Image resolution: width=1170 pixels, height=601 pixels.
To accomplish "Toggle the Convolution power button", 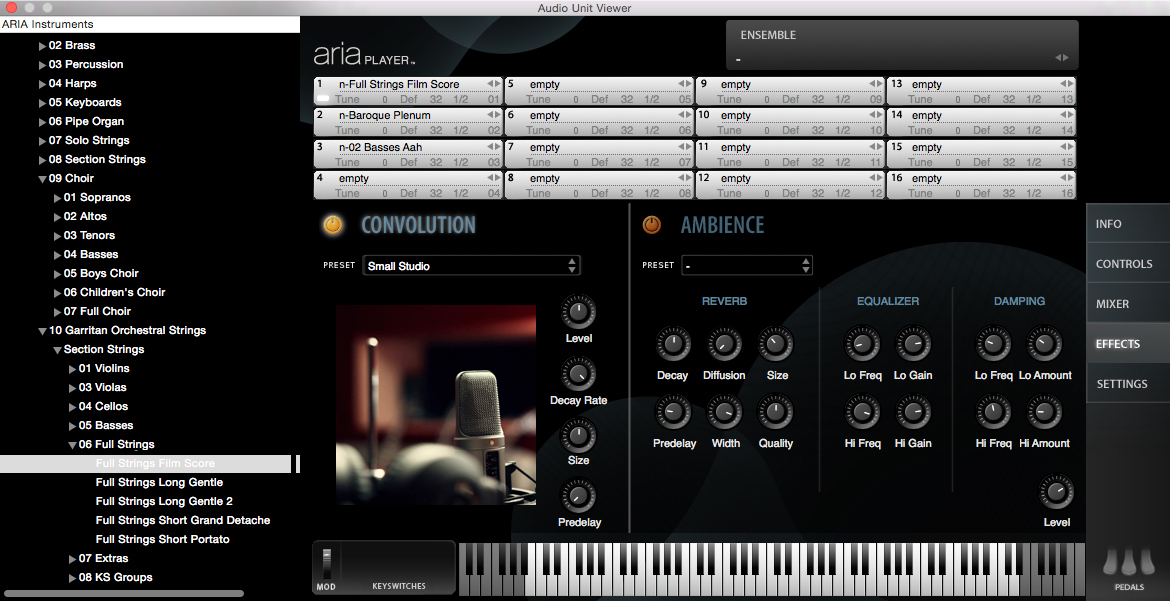I will 333,225.
